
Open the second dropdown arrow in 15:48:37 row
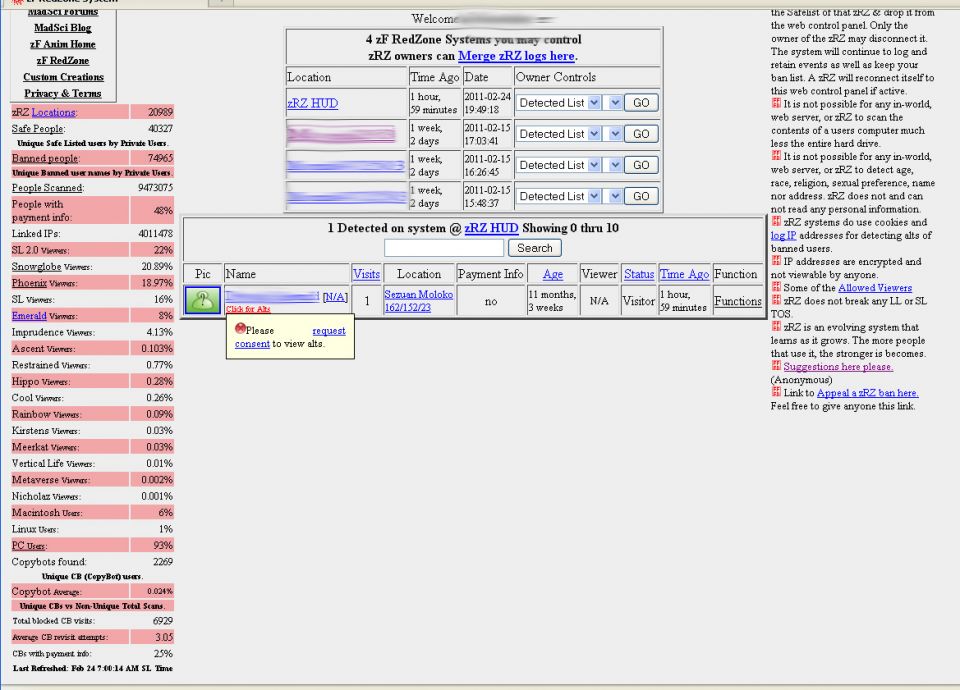615,197
